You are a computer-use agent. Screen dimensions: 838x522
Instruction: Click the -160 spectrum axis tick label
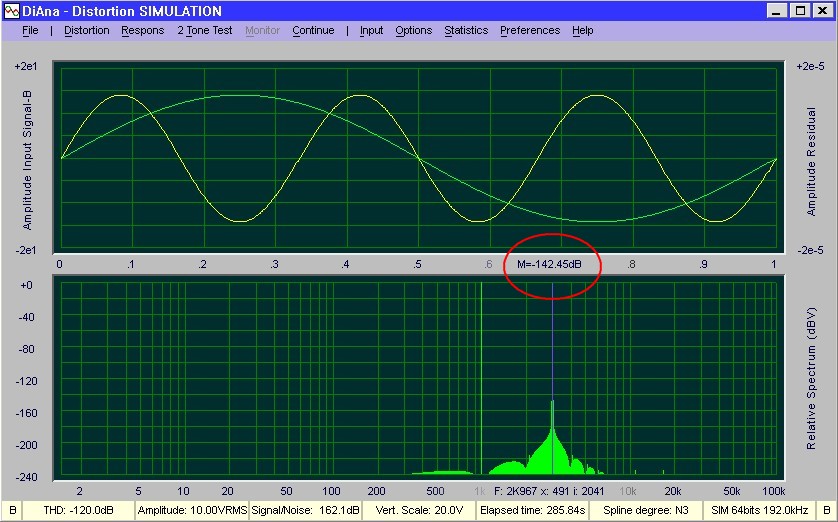point(27,413)
